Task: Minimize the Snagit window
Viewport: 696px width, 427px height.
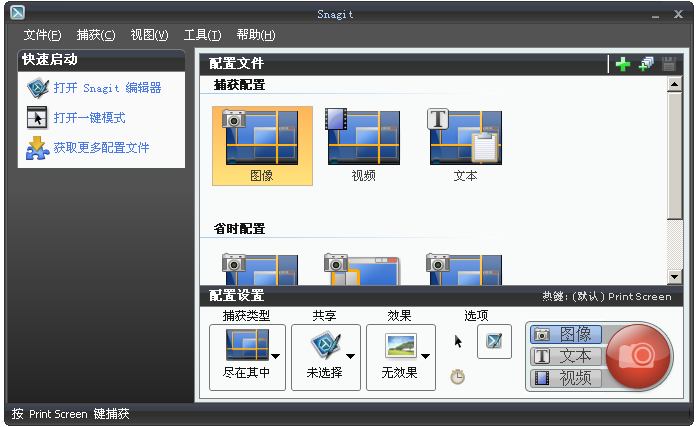Action: 656,15
